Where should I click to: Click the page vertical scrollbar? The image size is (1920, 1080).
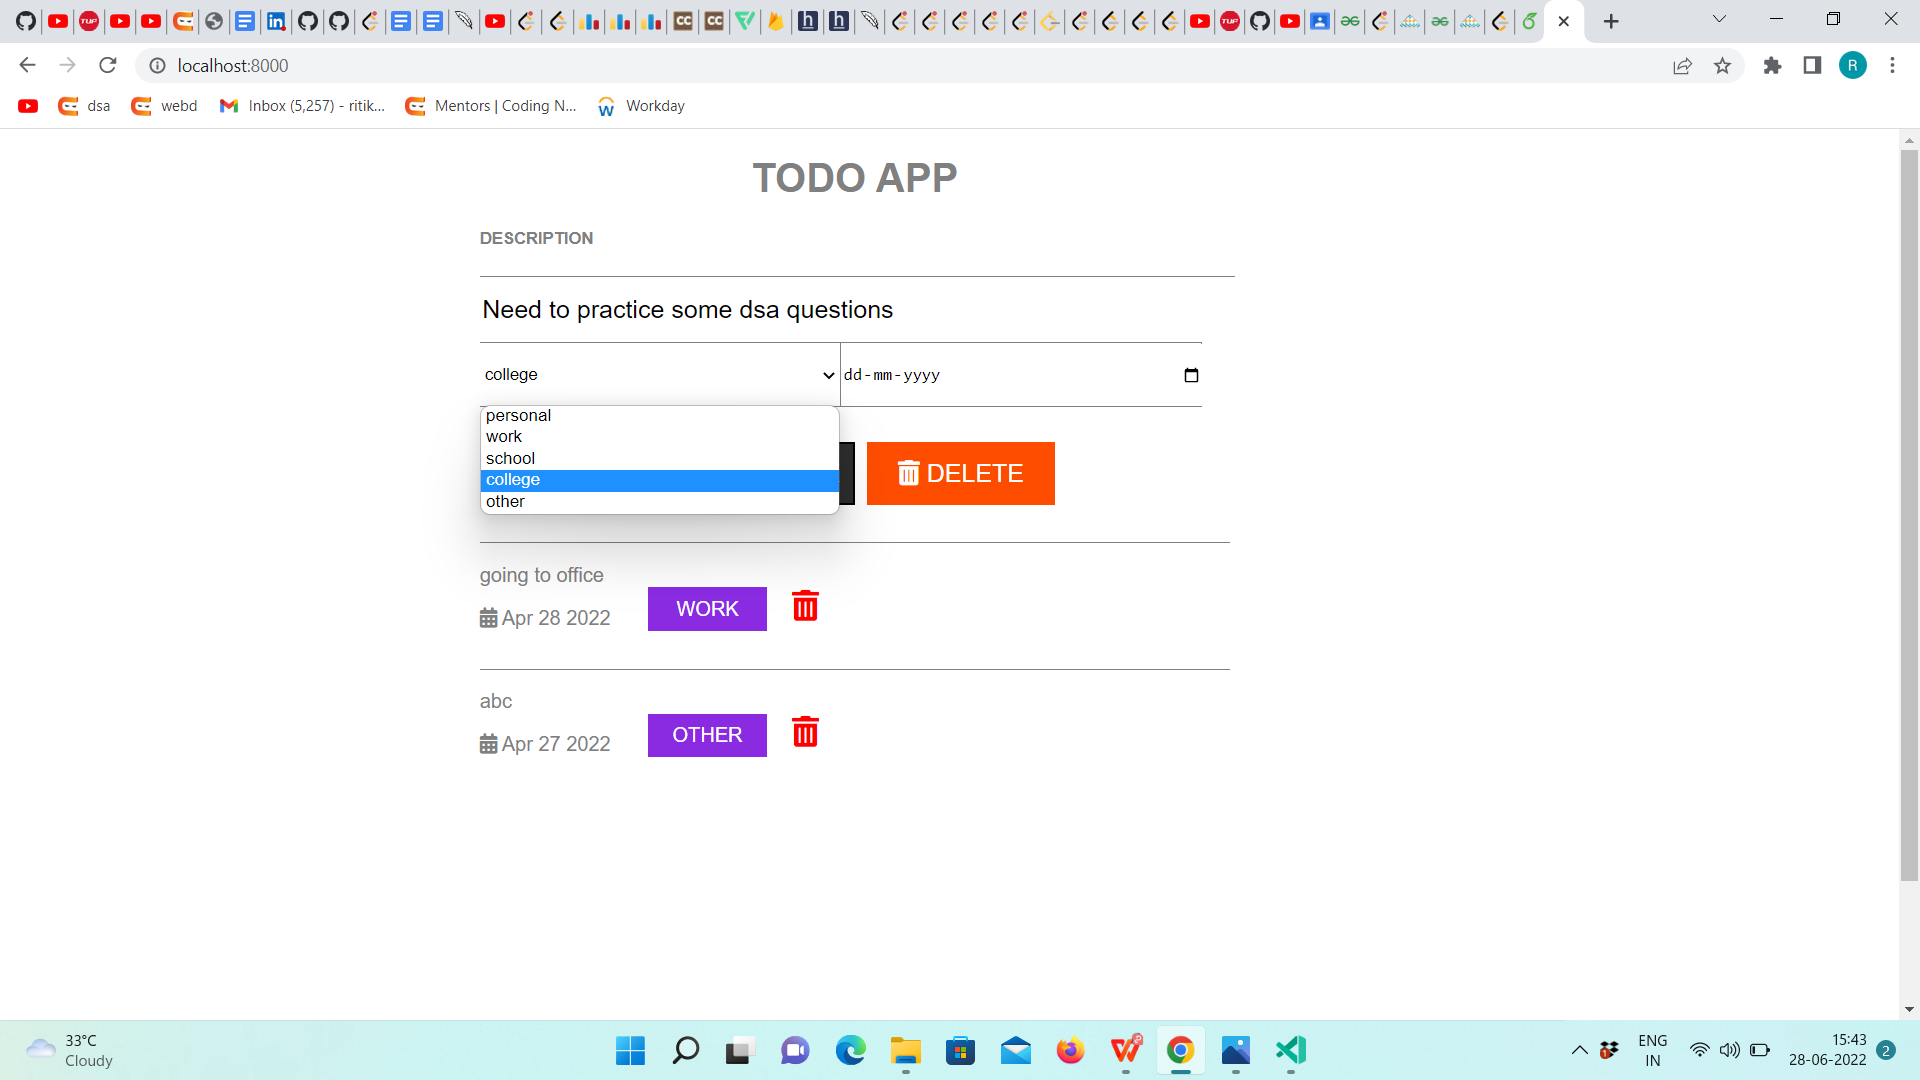[x=1909, y=515]
